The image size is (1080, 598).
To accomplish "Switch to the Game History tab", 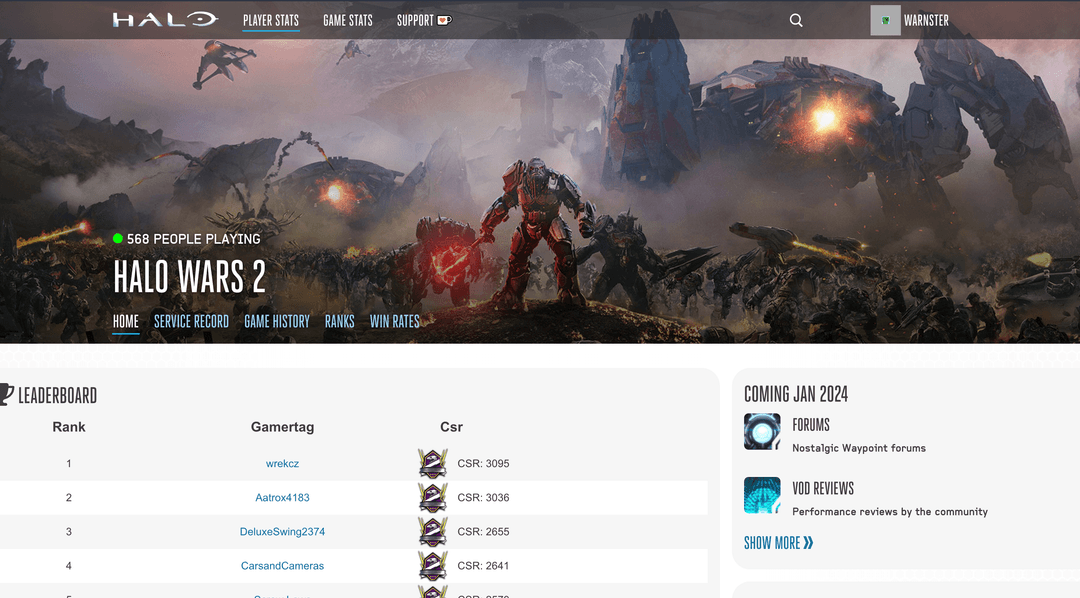I will (277, 322).
